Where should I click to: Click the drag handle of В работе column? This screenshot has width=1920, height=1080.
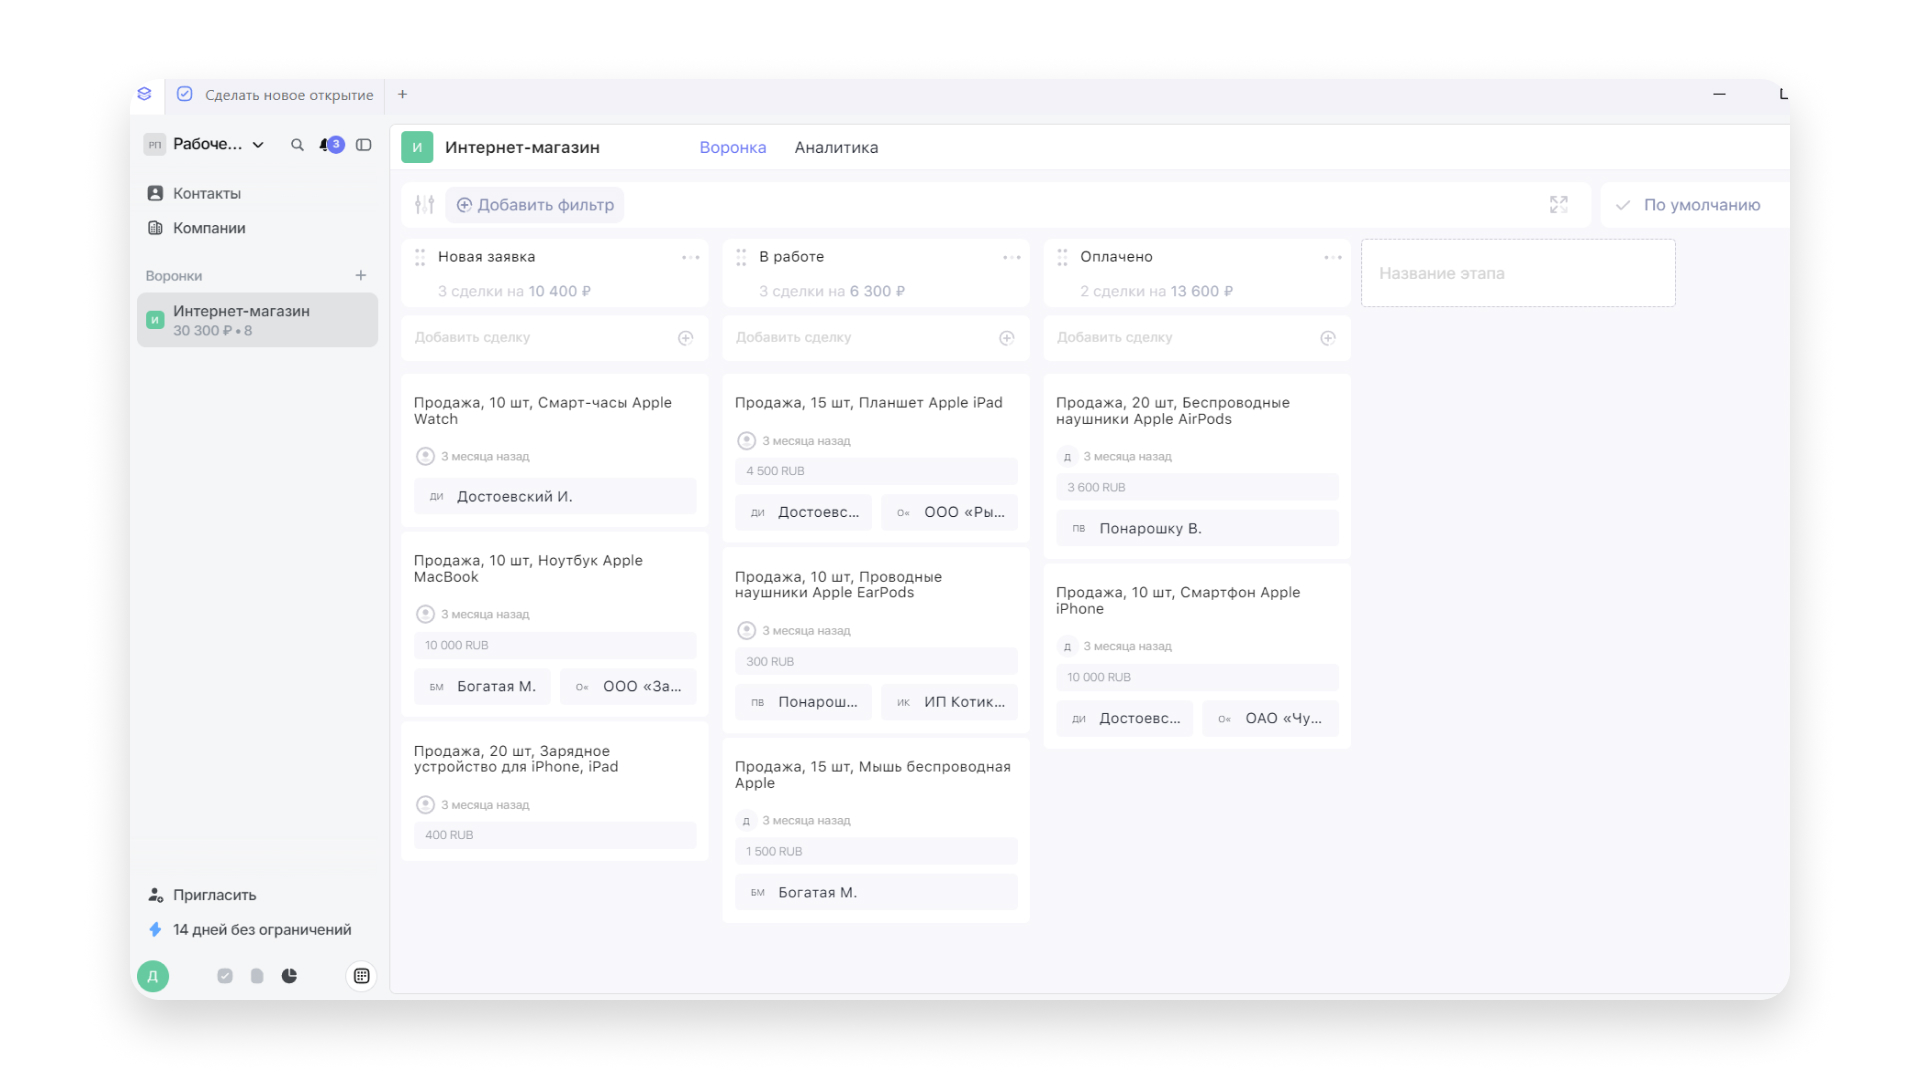pos(741,257)
